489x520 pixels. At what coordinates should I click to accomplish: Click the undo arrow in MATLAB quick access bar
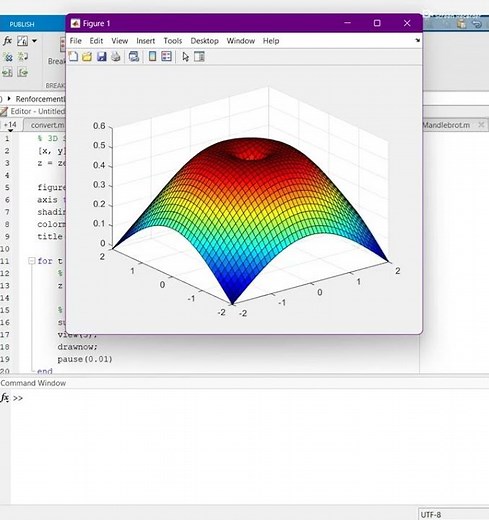[x=477, y=24]
